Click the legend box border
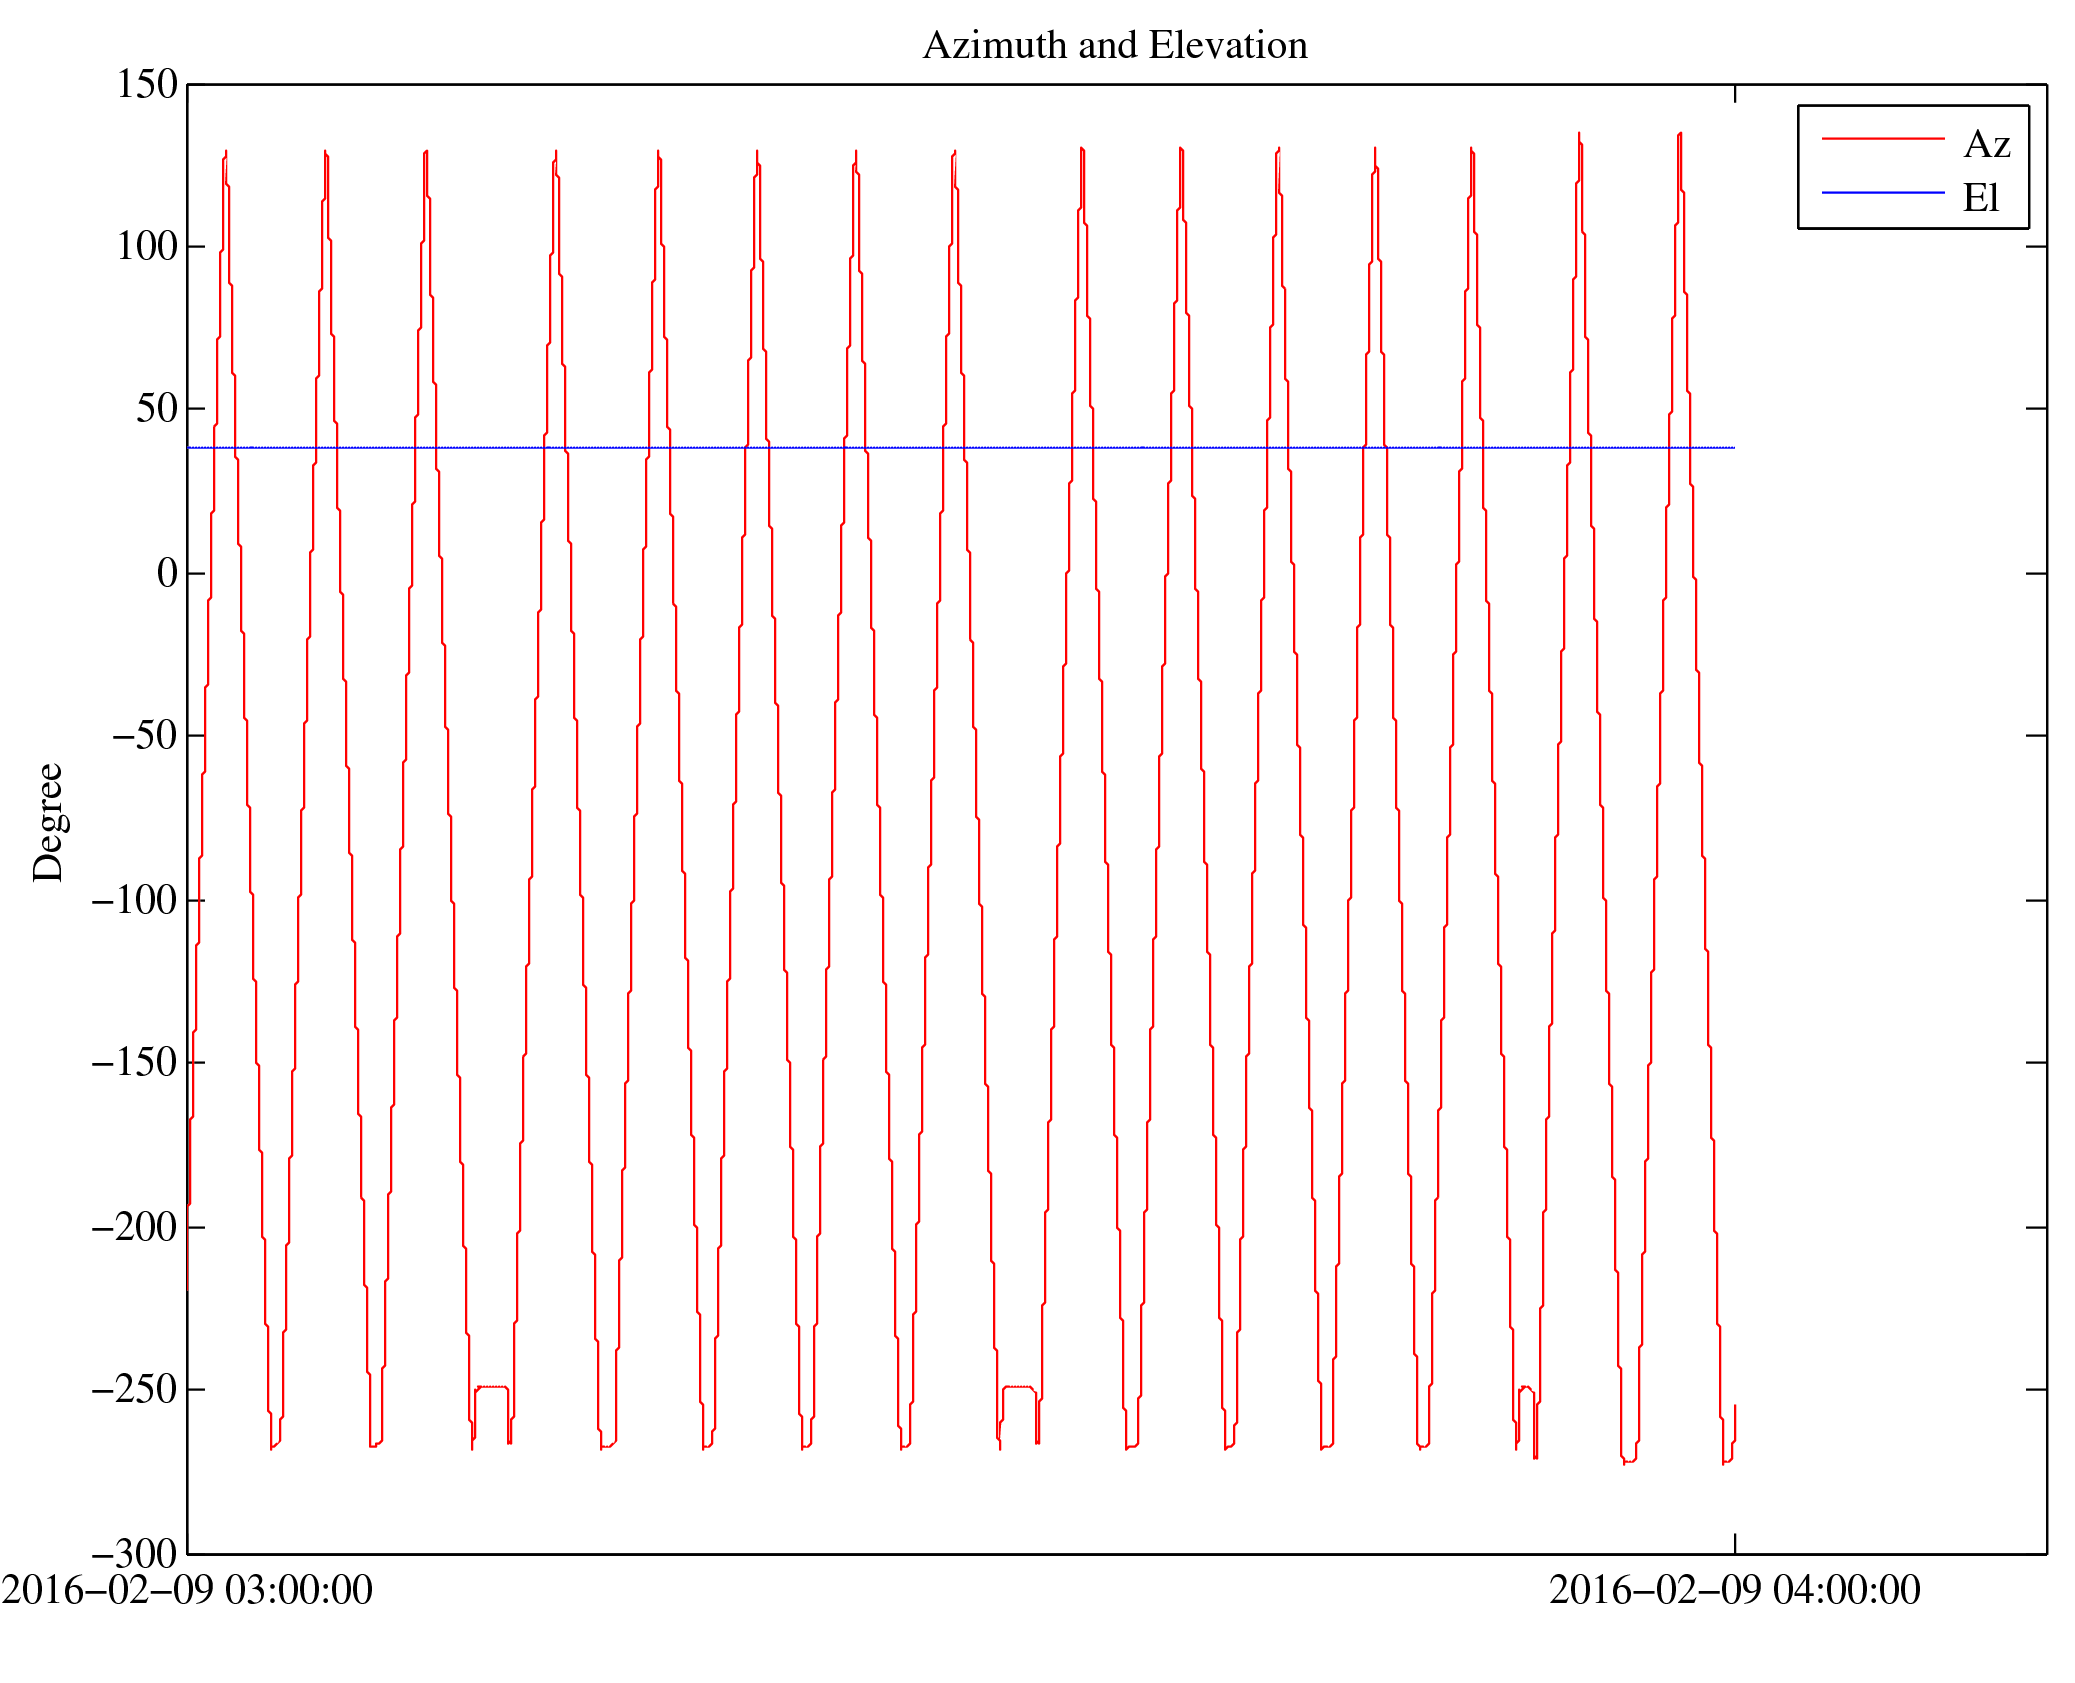This screenshot has width=2075, height=1683. click(x=1798, y=167)
